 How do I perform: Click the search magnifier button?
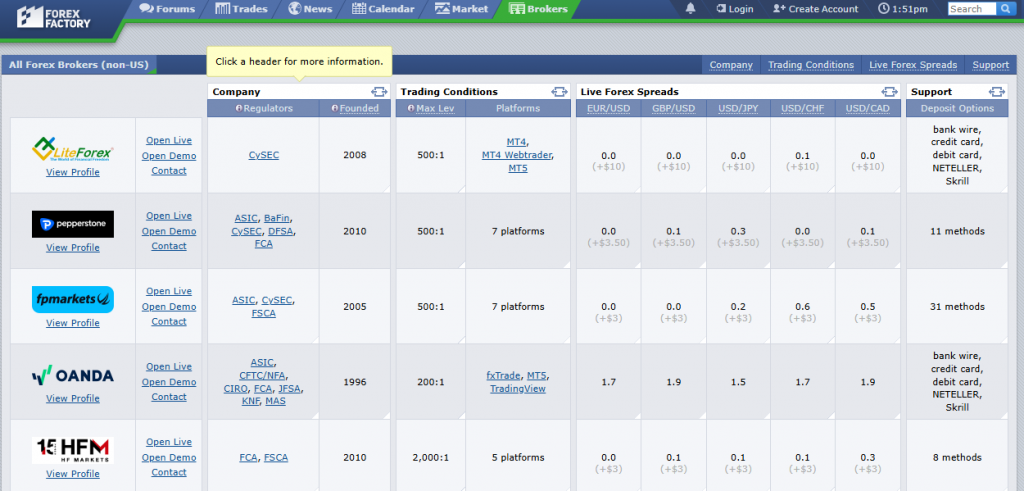click(x=1005, y=9)
